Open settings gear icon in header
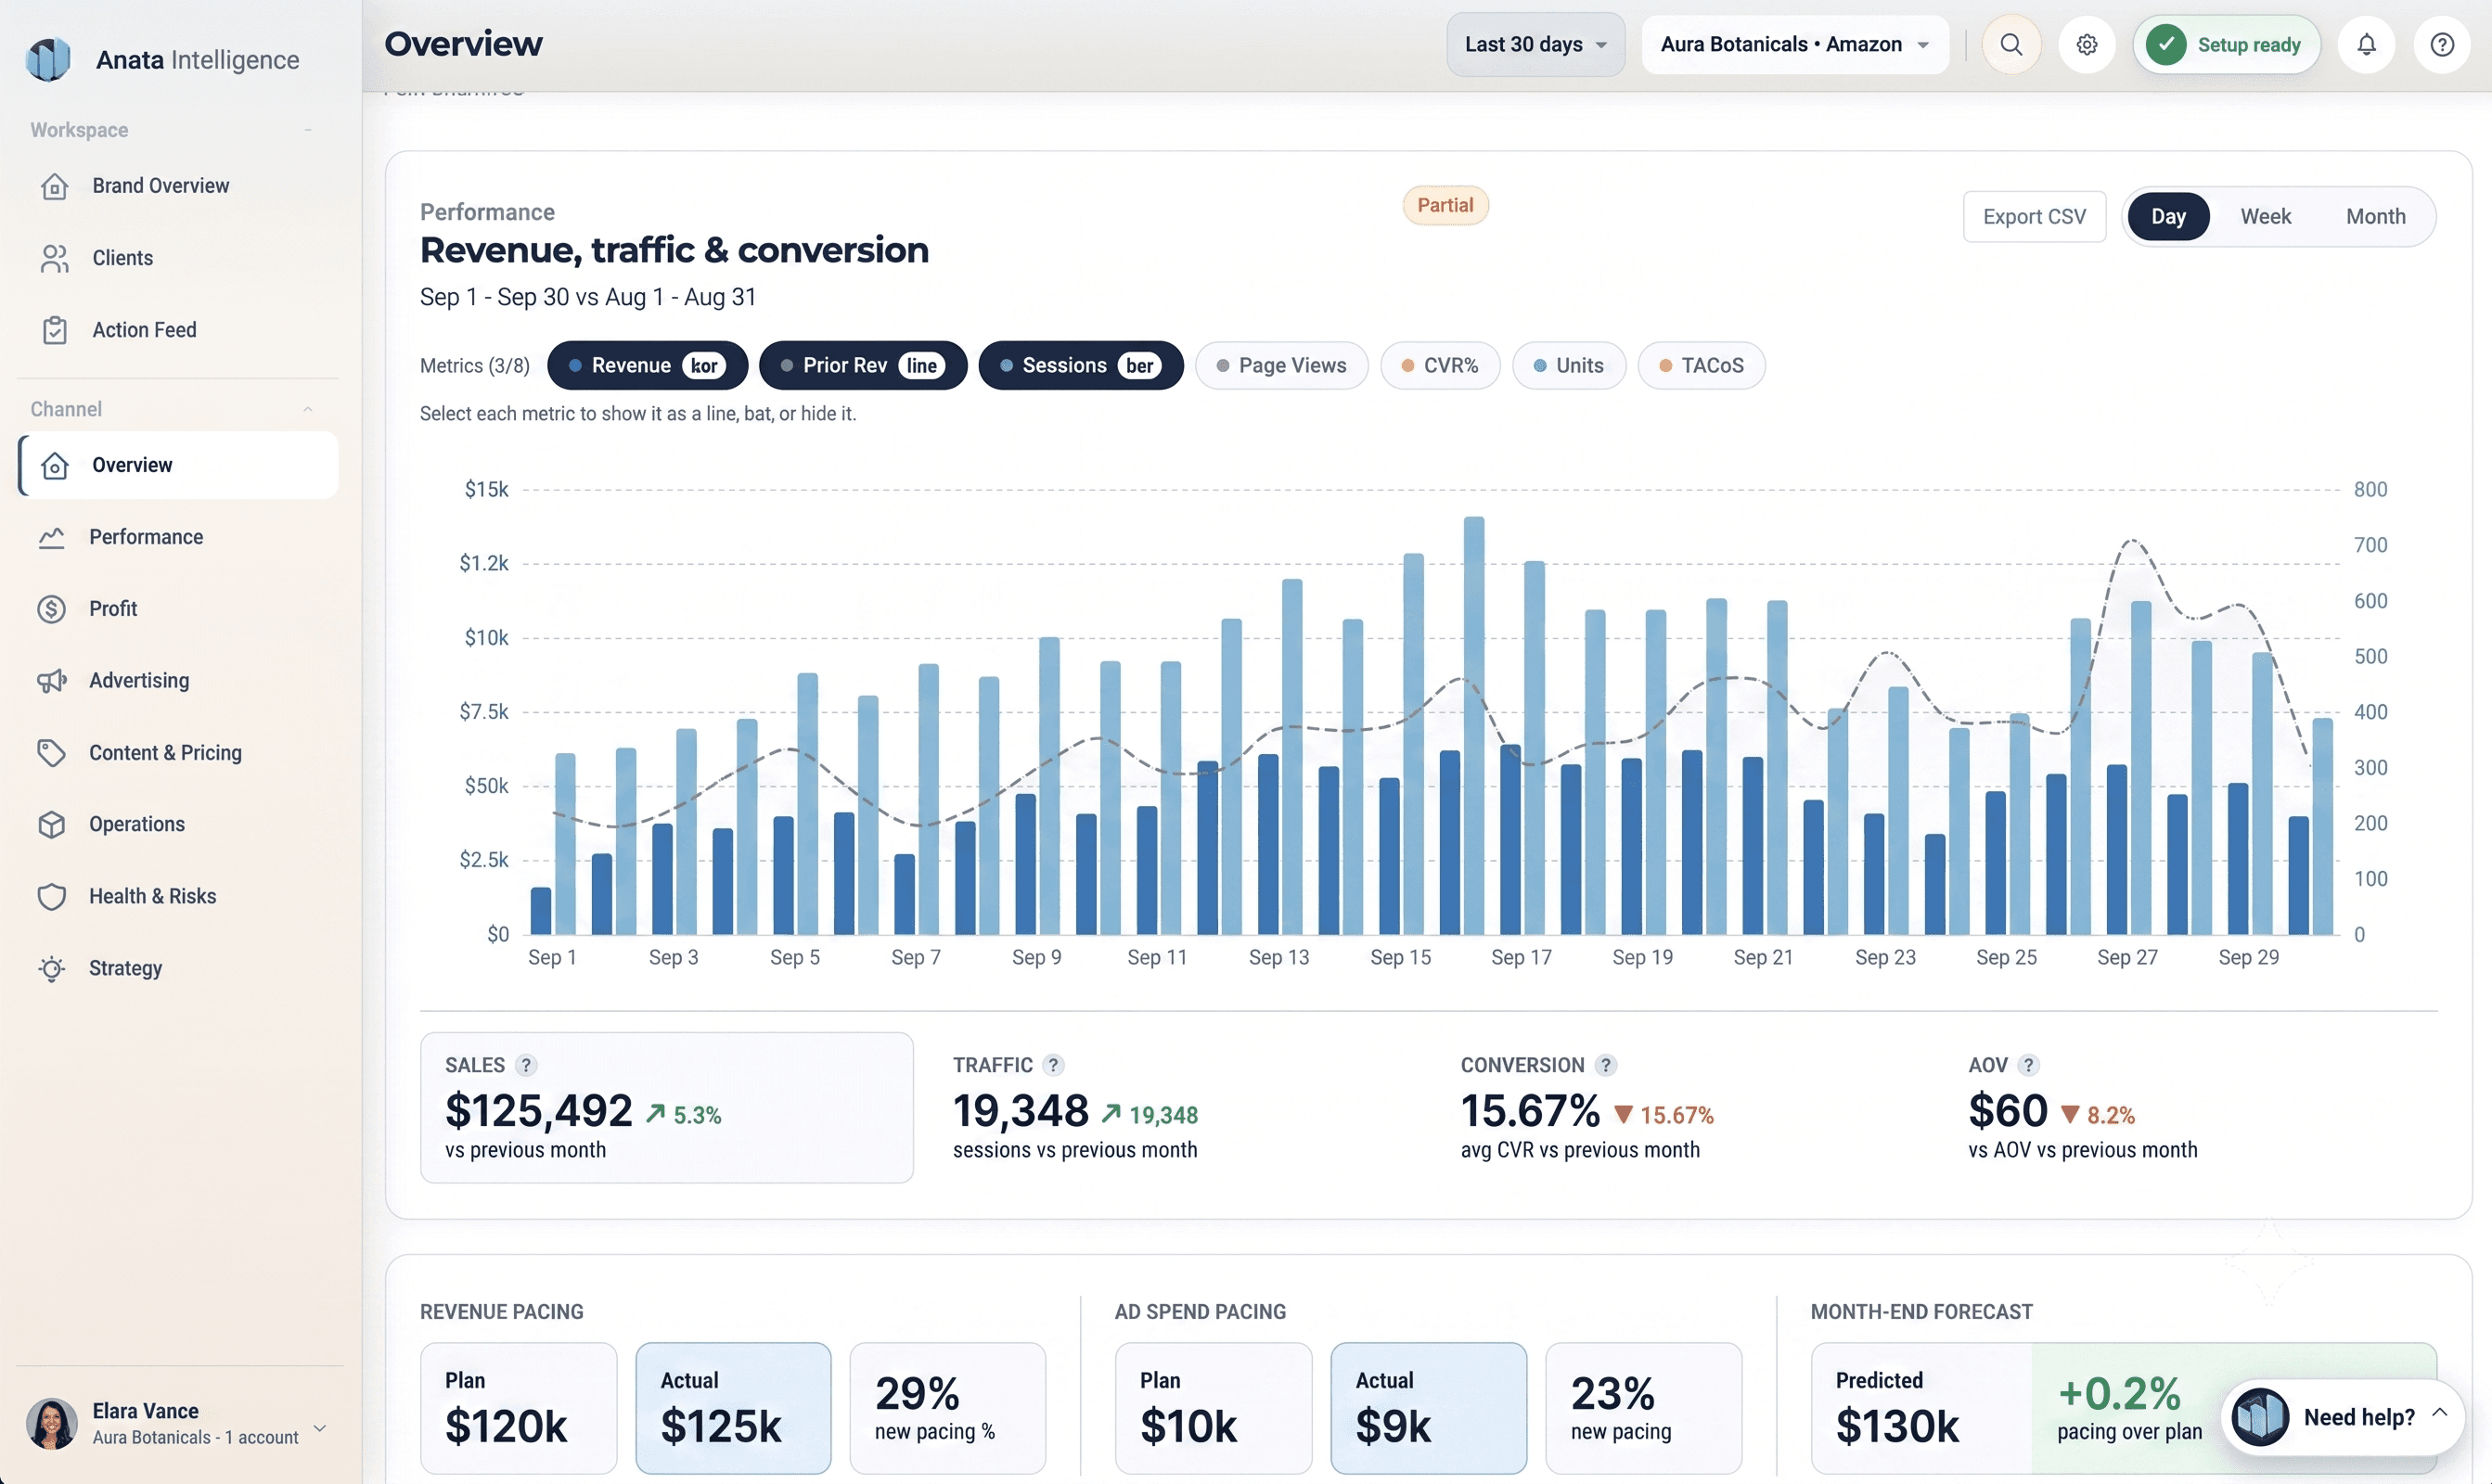The image size is (2492, 1484). 2086,44
